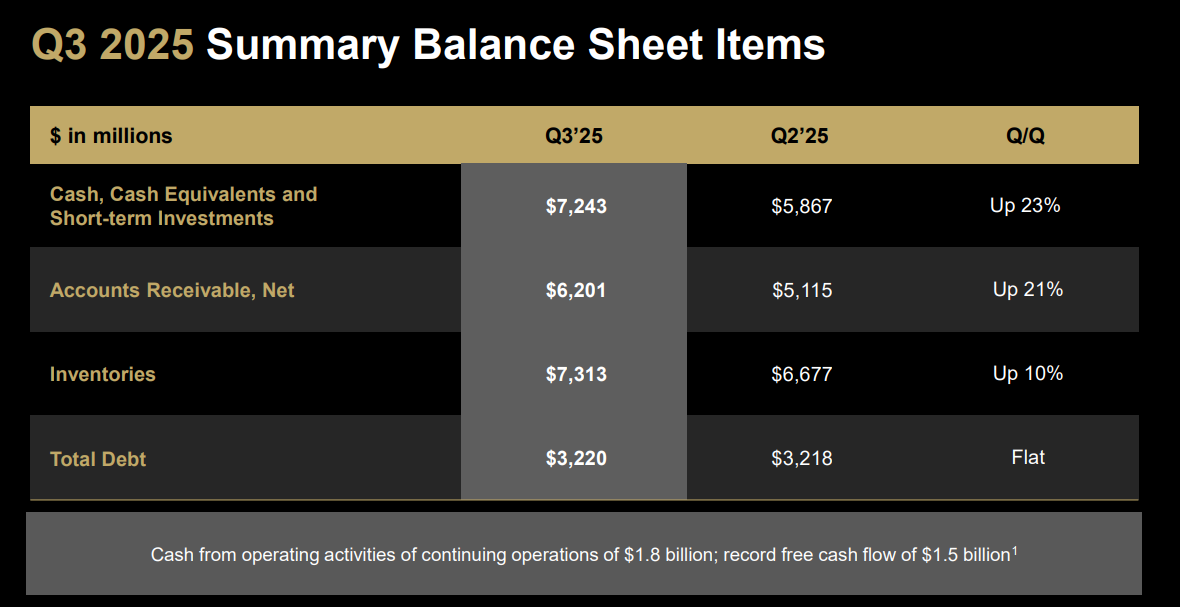
Task: Select the $7,243 Q3'25 cash value
Action: coord(576,207)
